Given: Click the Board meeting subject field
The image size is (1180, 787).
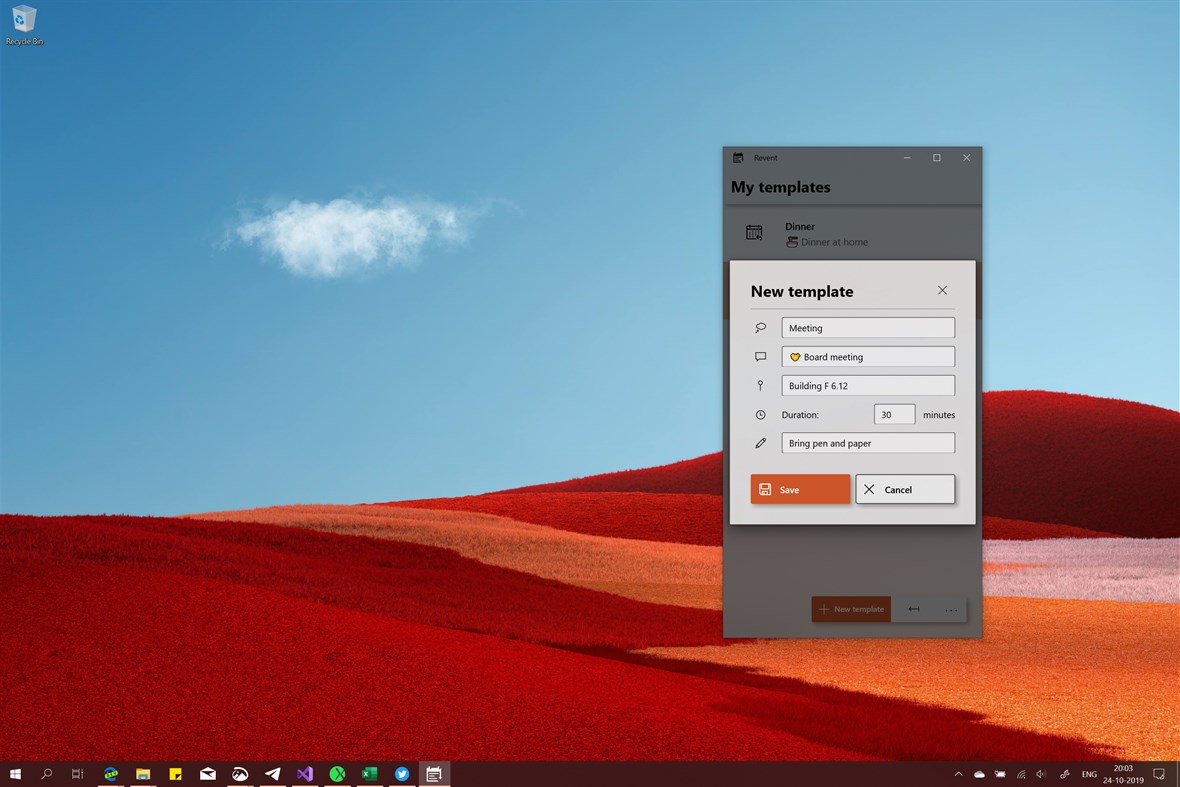Looking at the screenshot, I should click(x=868, y=357).
